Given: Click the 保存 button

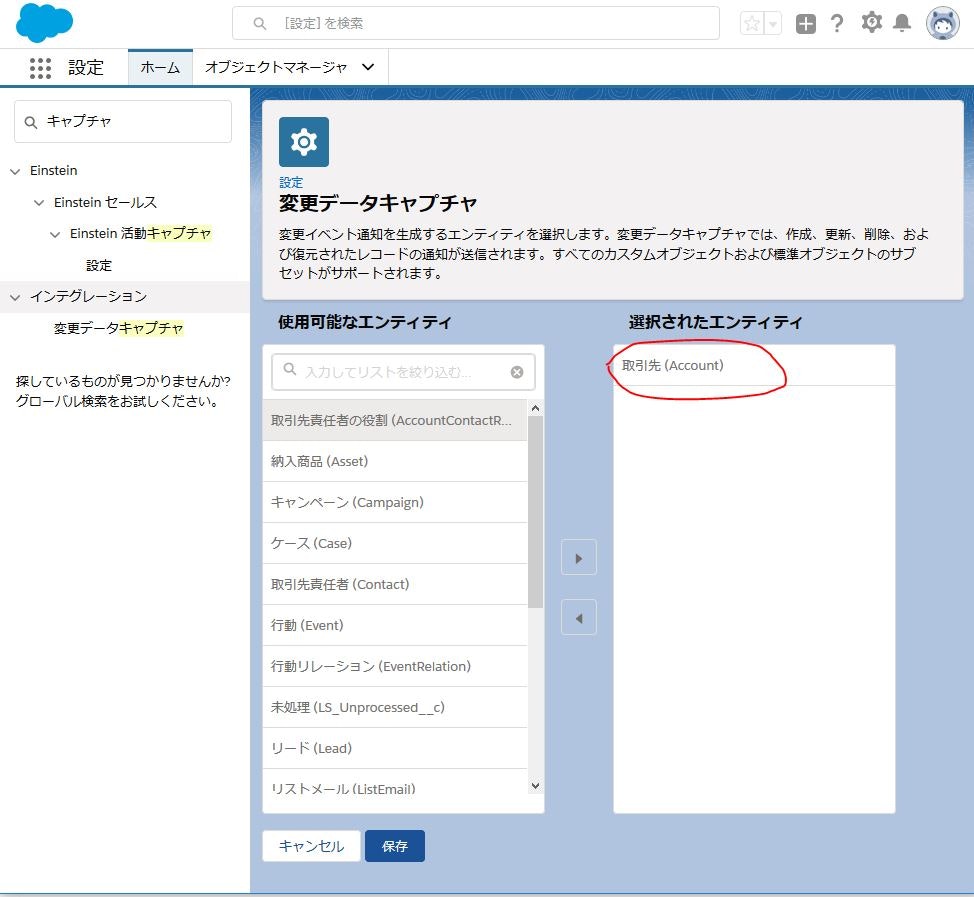Looking at the screenshot, I should (395, 845).
